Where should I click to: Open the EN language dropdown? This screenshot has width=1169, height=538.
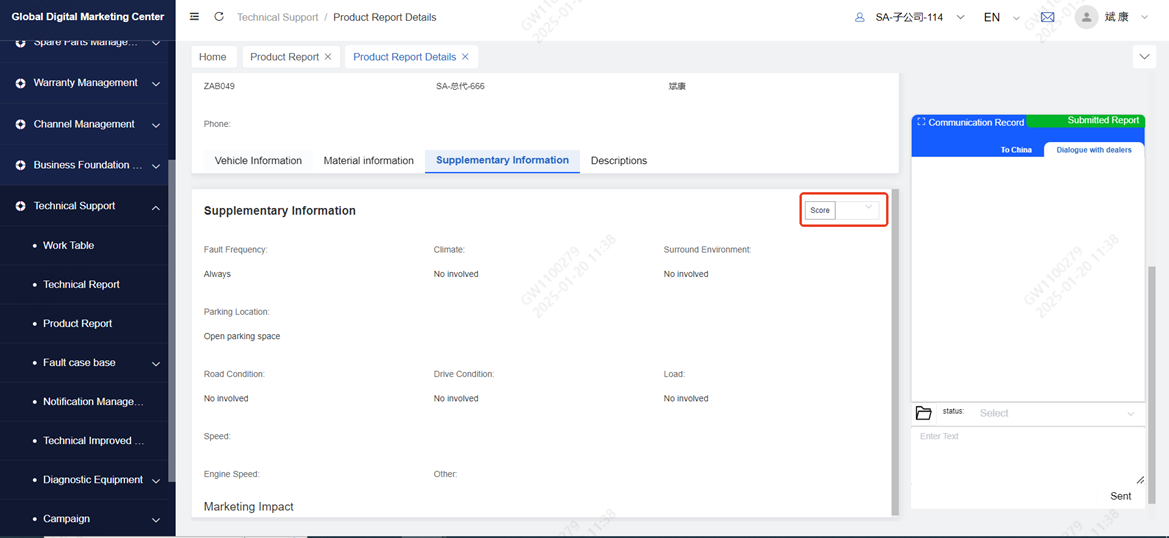pos(1001,17)
